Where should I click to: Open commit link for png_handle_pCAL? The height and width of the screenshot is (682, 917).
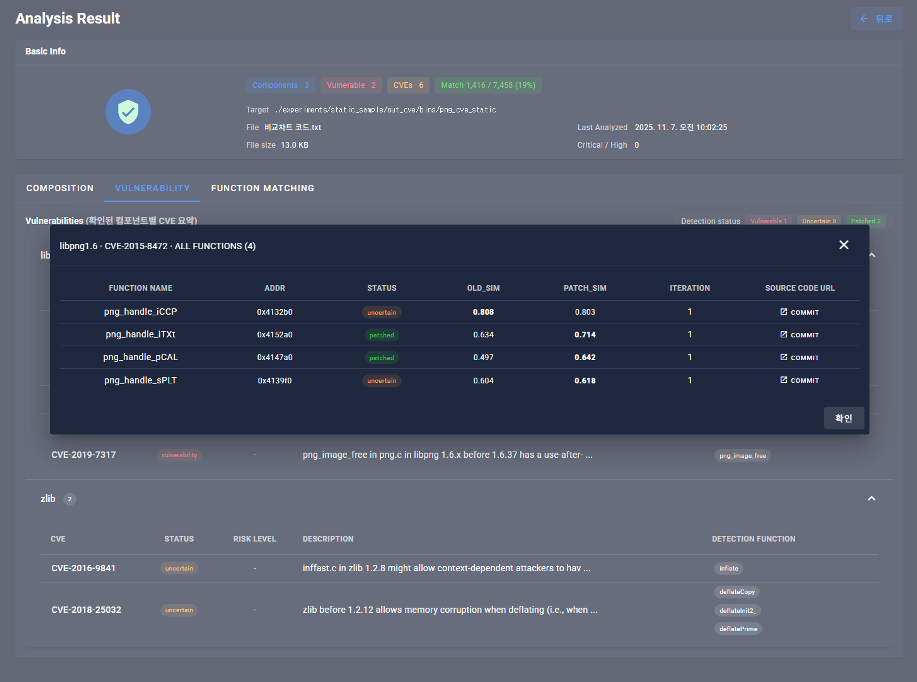click(799, 358)
